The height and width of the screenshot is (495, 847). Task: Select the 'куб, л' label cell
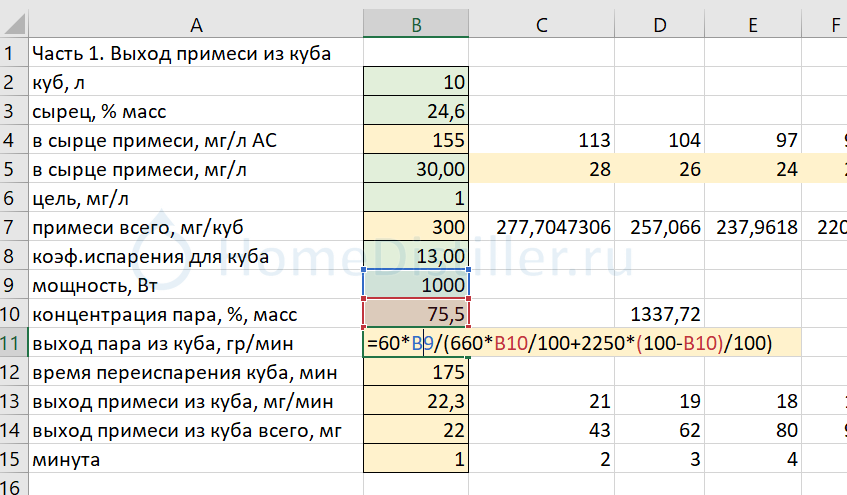[x=196, y=82]
